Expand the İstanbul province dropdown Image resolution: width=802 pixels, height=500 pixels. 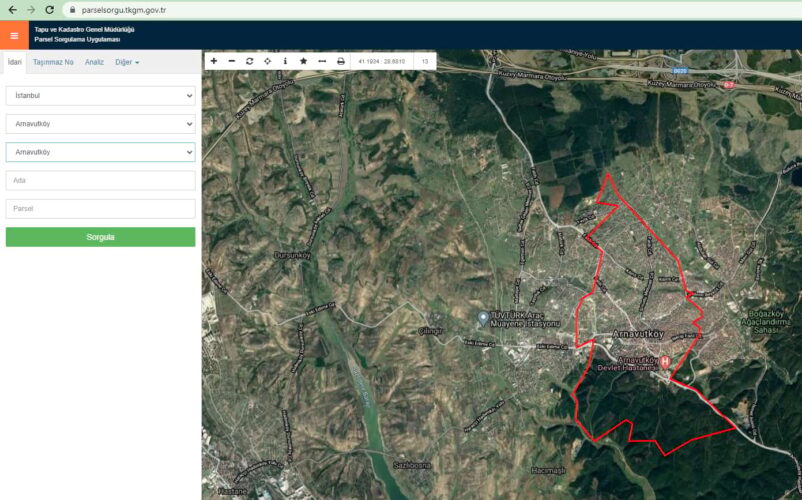(100, 96)
